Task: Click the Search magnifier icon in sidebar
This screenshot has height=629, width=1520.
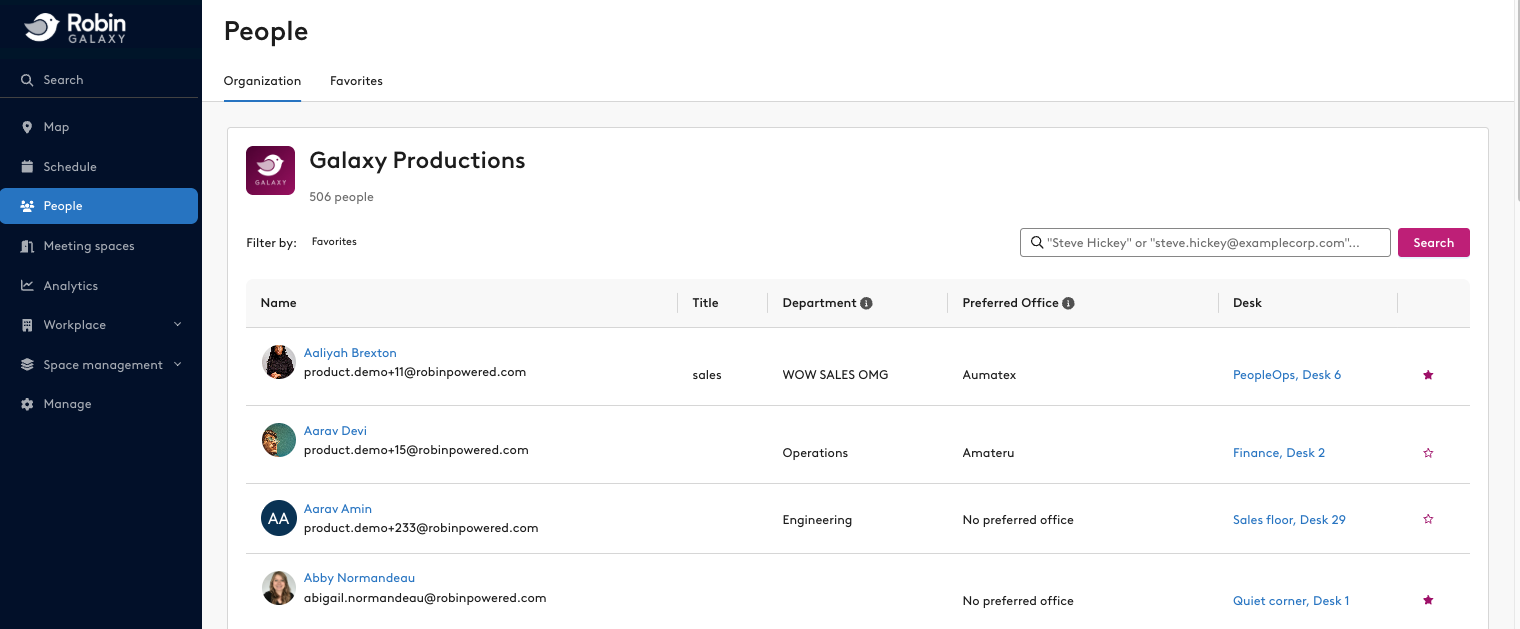Action: (x=27, y=80)
